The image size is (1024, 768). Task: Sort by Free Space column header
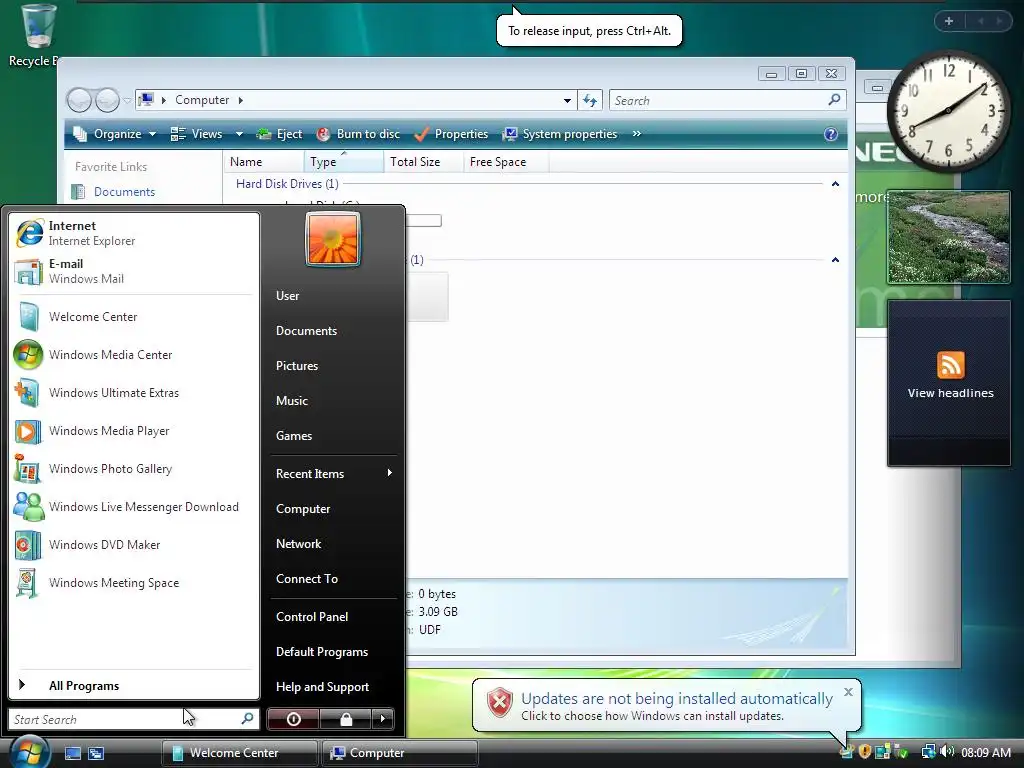(506, 162)
